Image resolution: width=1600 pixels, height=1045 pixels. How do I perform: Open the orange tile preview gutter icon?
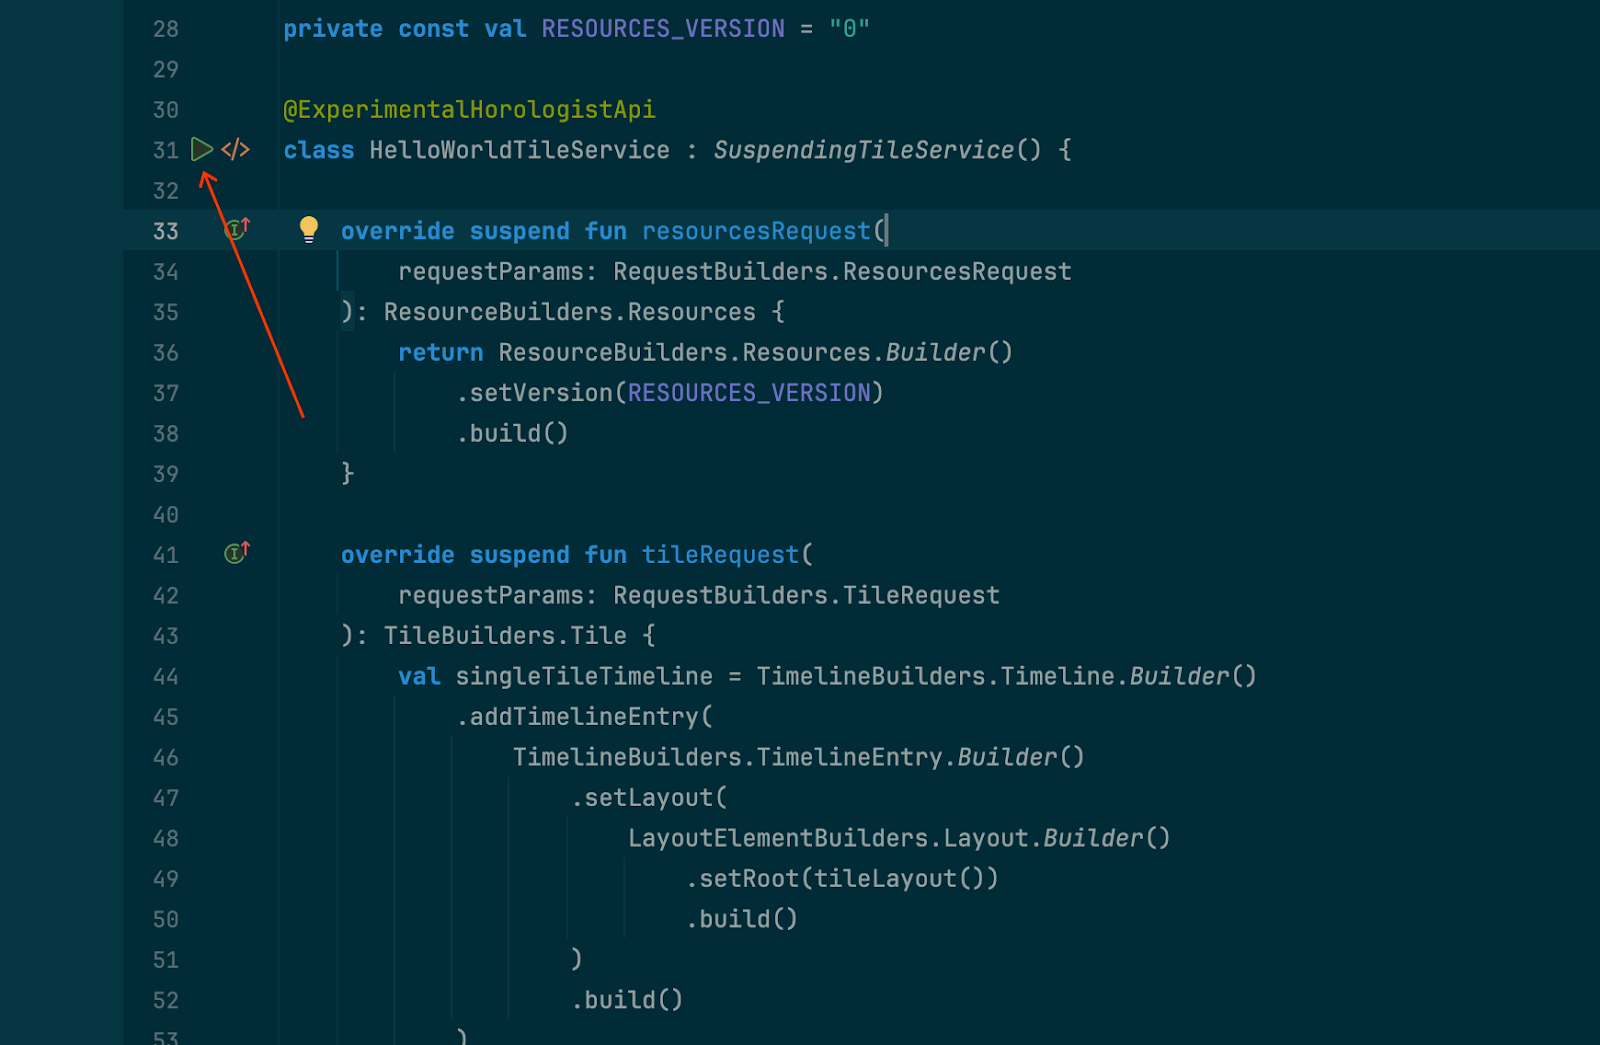236,150
